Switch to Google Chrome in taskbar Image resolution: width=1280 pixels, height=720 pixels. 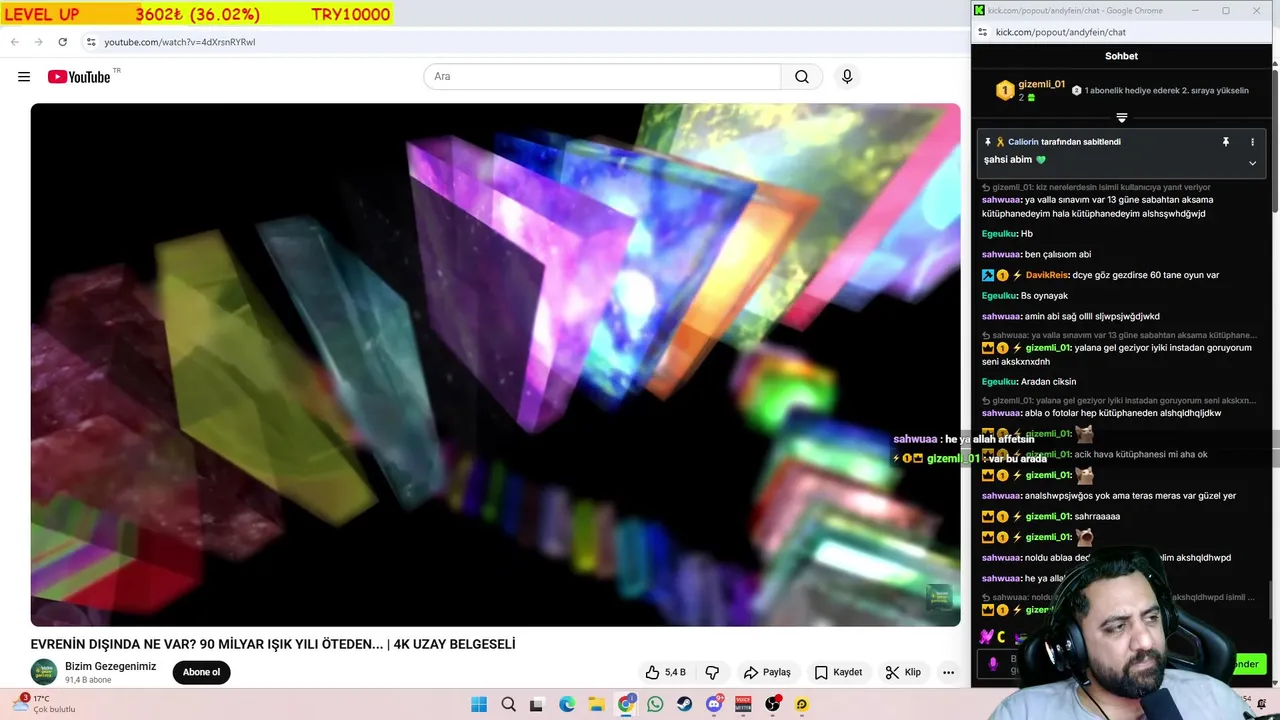point(626,704)
